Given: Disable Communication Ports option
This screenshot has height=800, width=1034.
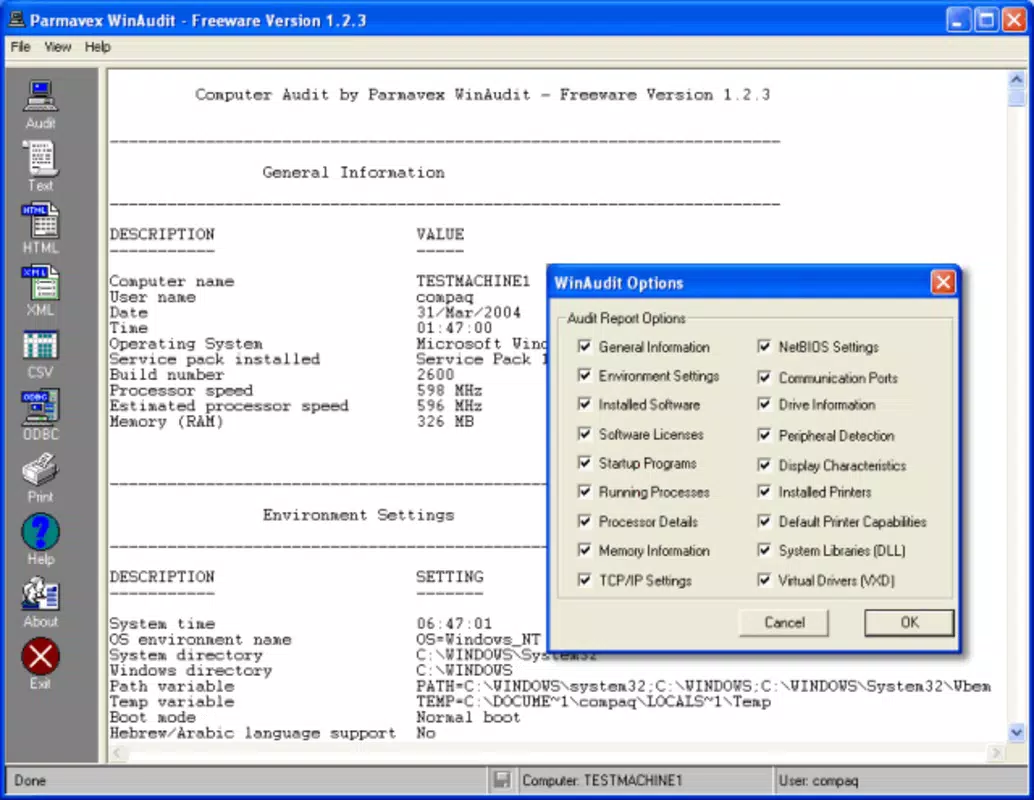Looking at the screenshot, I should pos(764,377).
